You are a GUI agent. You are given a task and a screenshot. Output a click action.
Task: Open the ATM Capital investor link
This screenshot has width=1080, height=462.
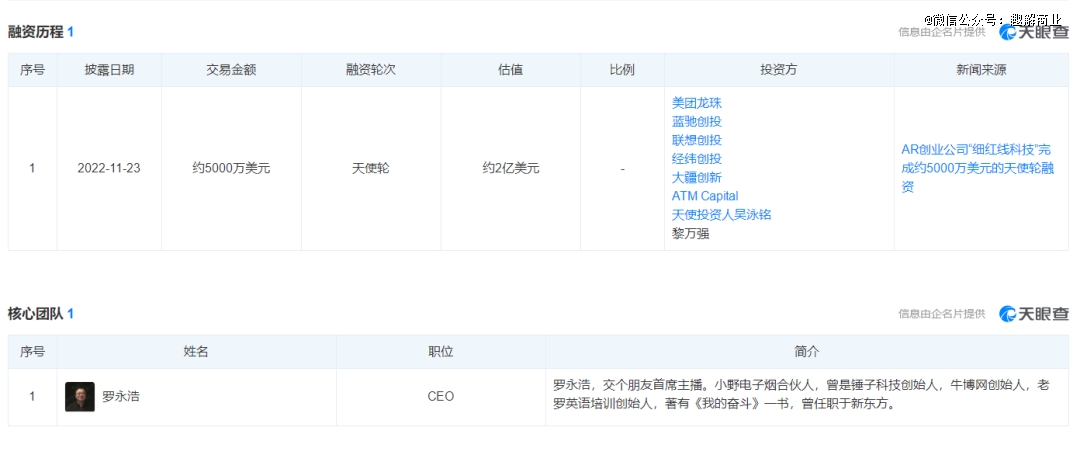point(705,196)
